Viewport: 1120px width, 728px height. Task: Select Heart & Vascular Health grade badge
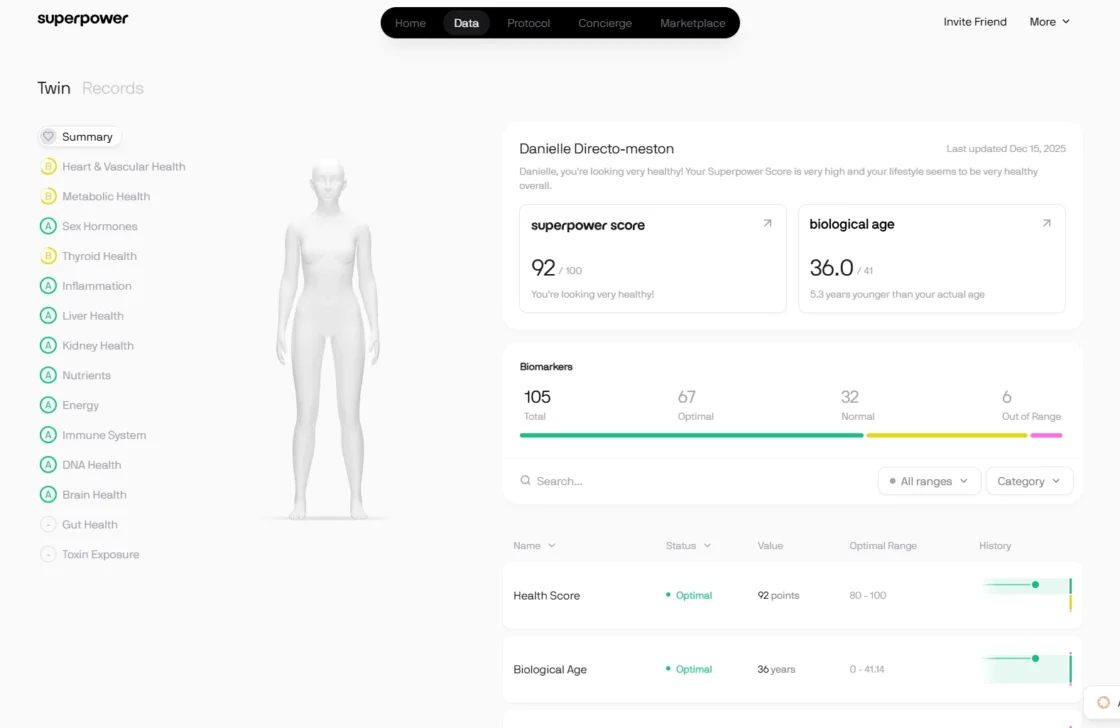(x=47, y=167)
